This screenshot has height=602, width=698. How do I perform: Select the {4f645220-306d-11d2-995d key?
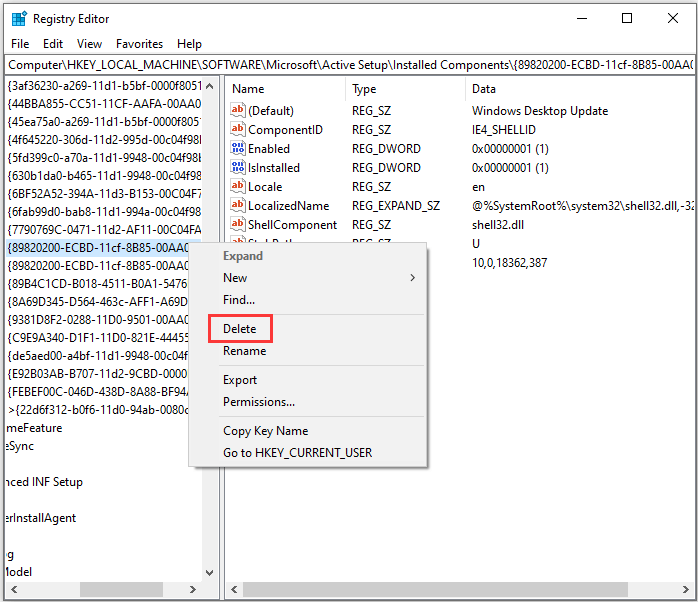click(x=105, y=139)
